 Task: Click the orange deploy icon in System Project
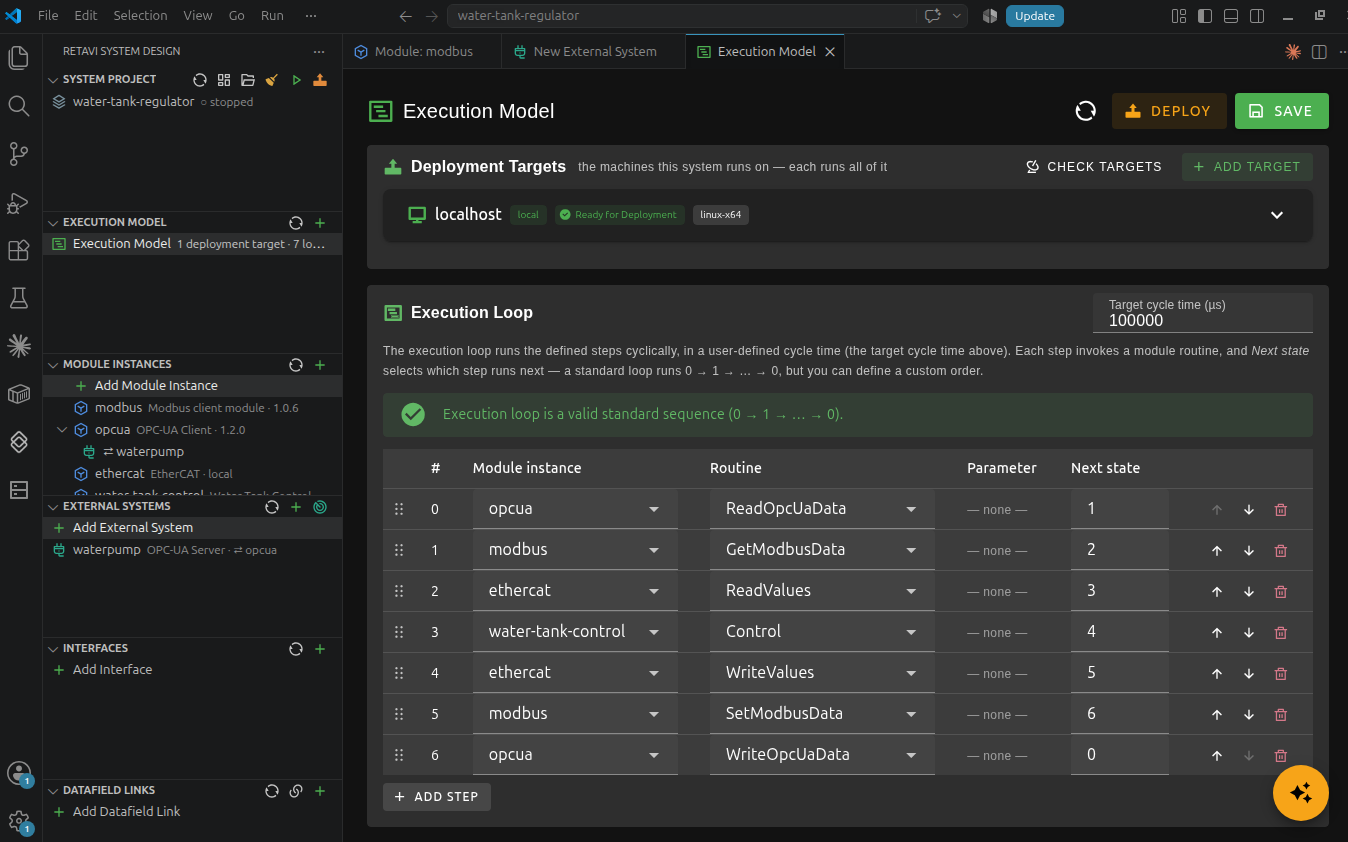click(x=320, y=80)
